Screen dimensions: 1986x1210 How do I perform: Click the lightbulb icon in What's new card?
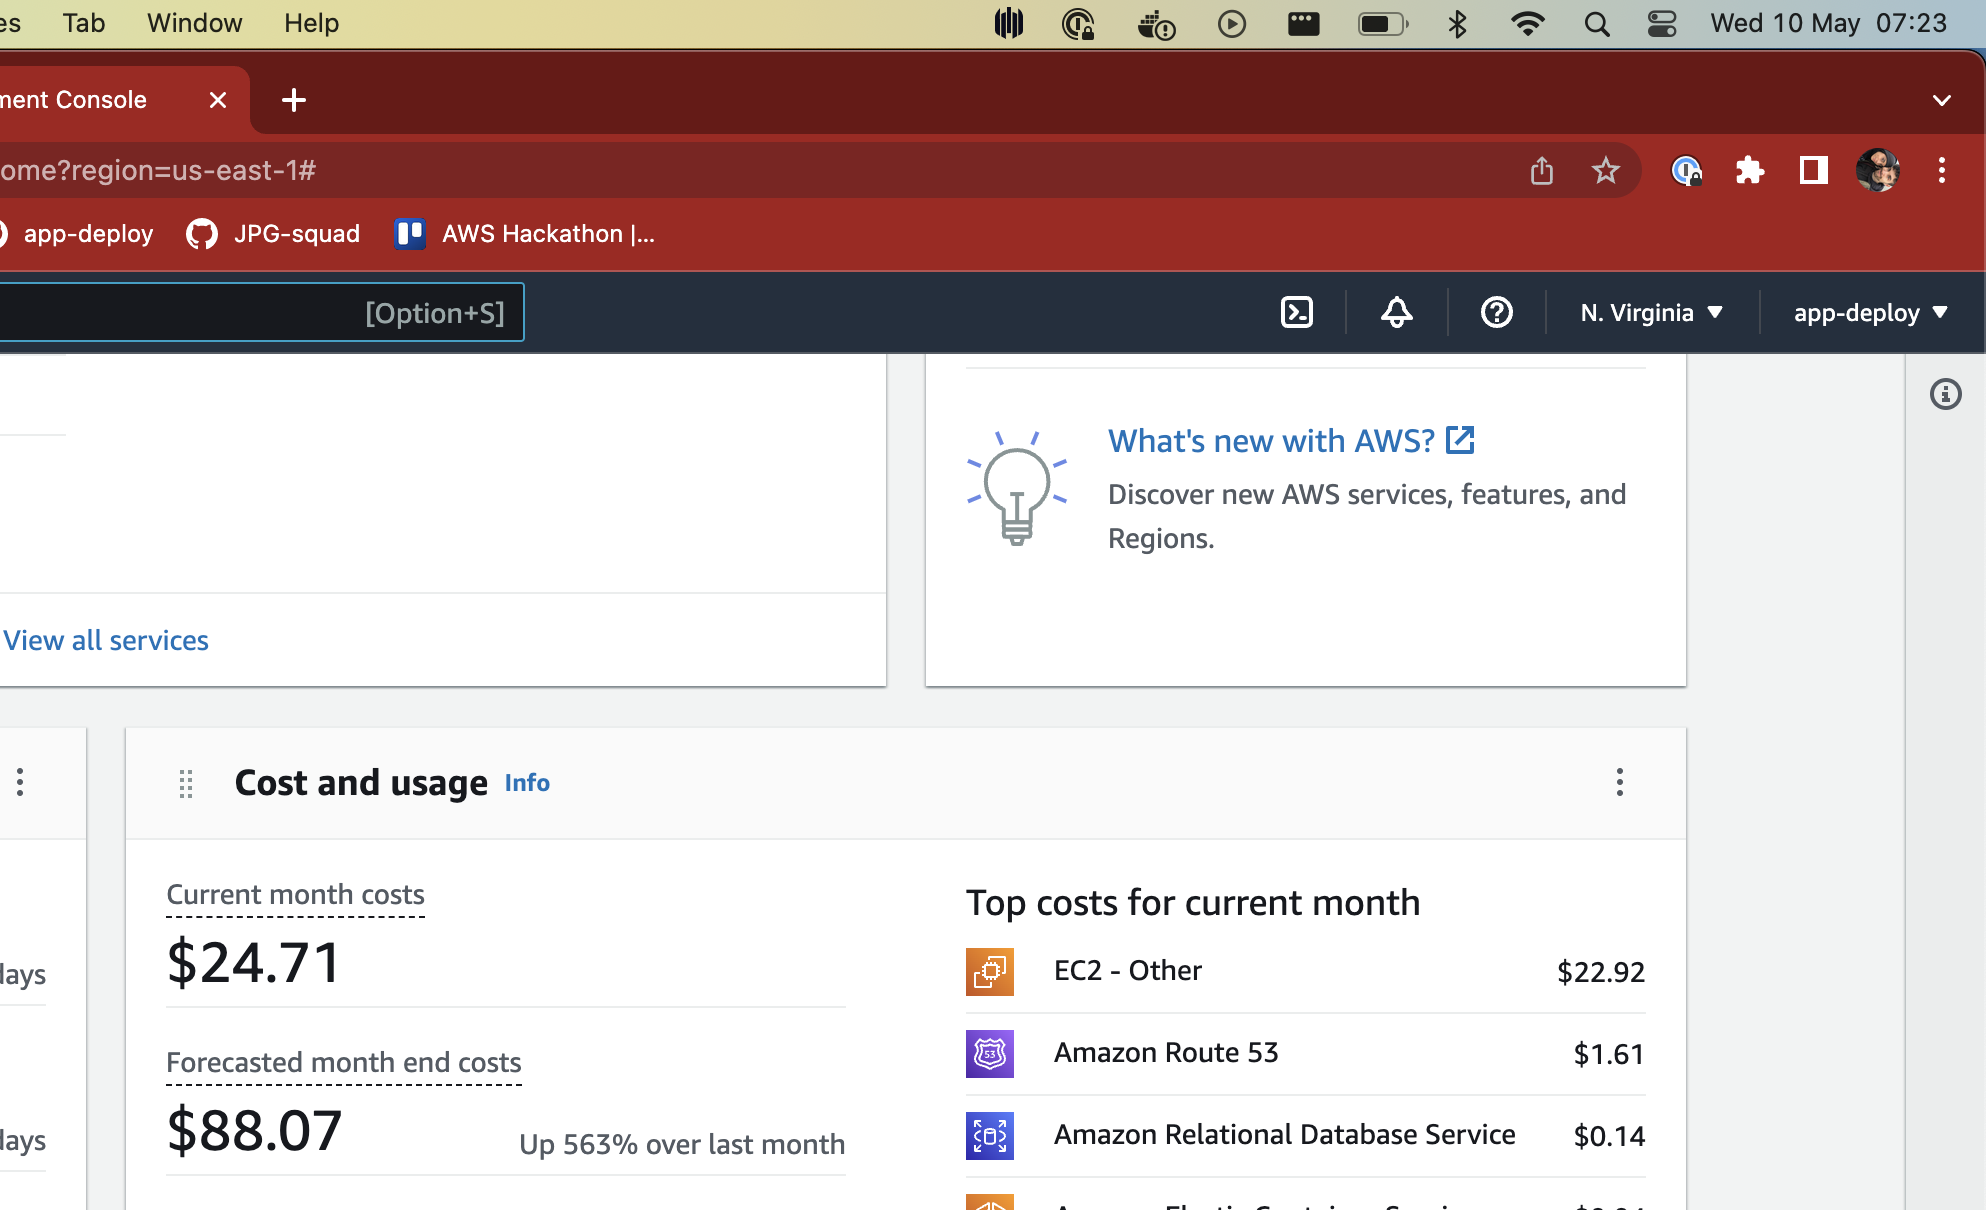click(x=1017, y=488)
